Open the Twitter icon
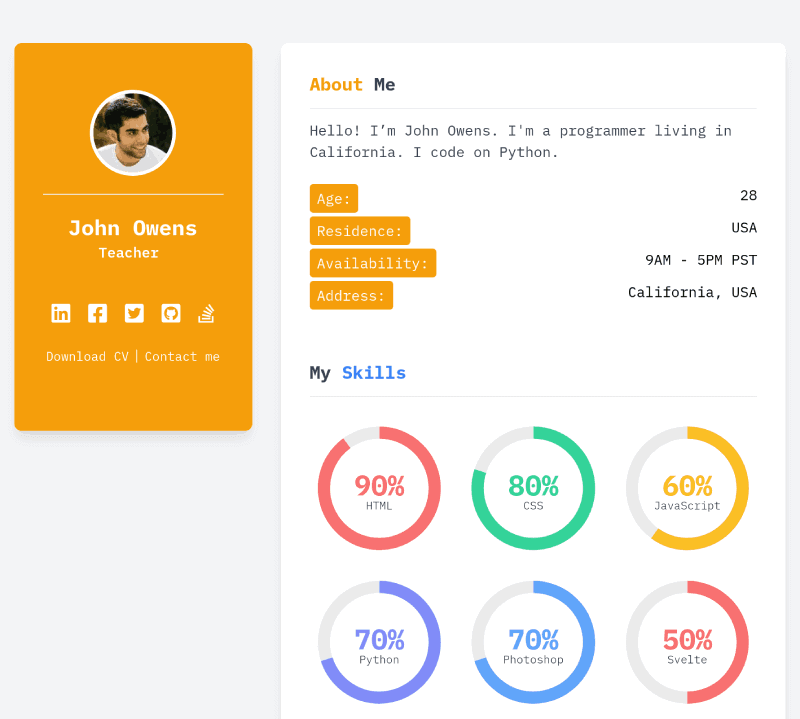The width and height of the screenshot is (800, 719). click(x=134, y=313)
